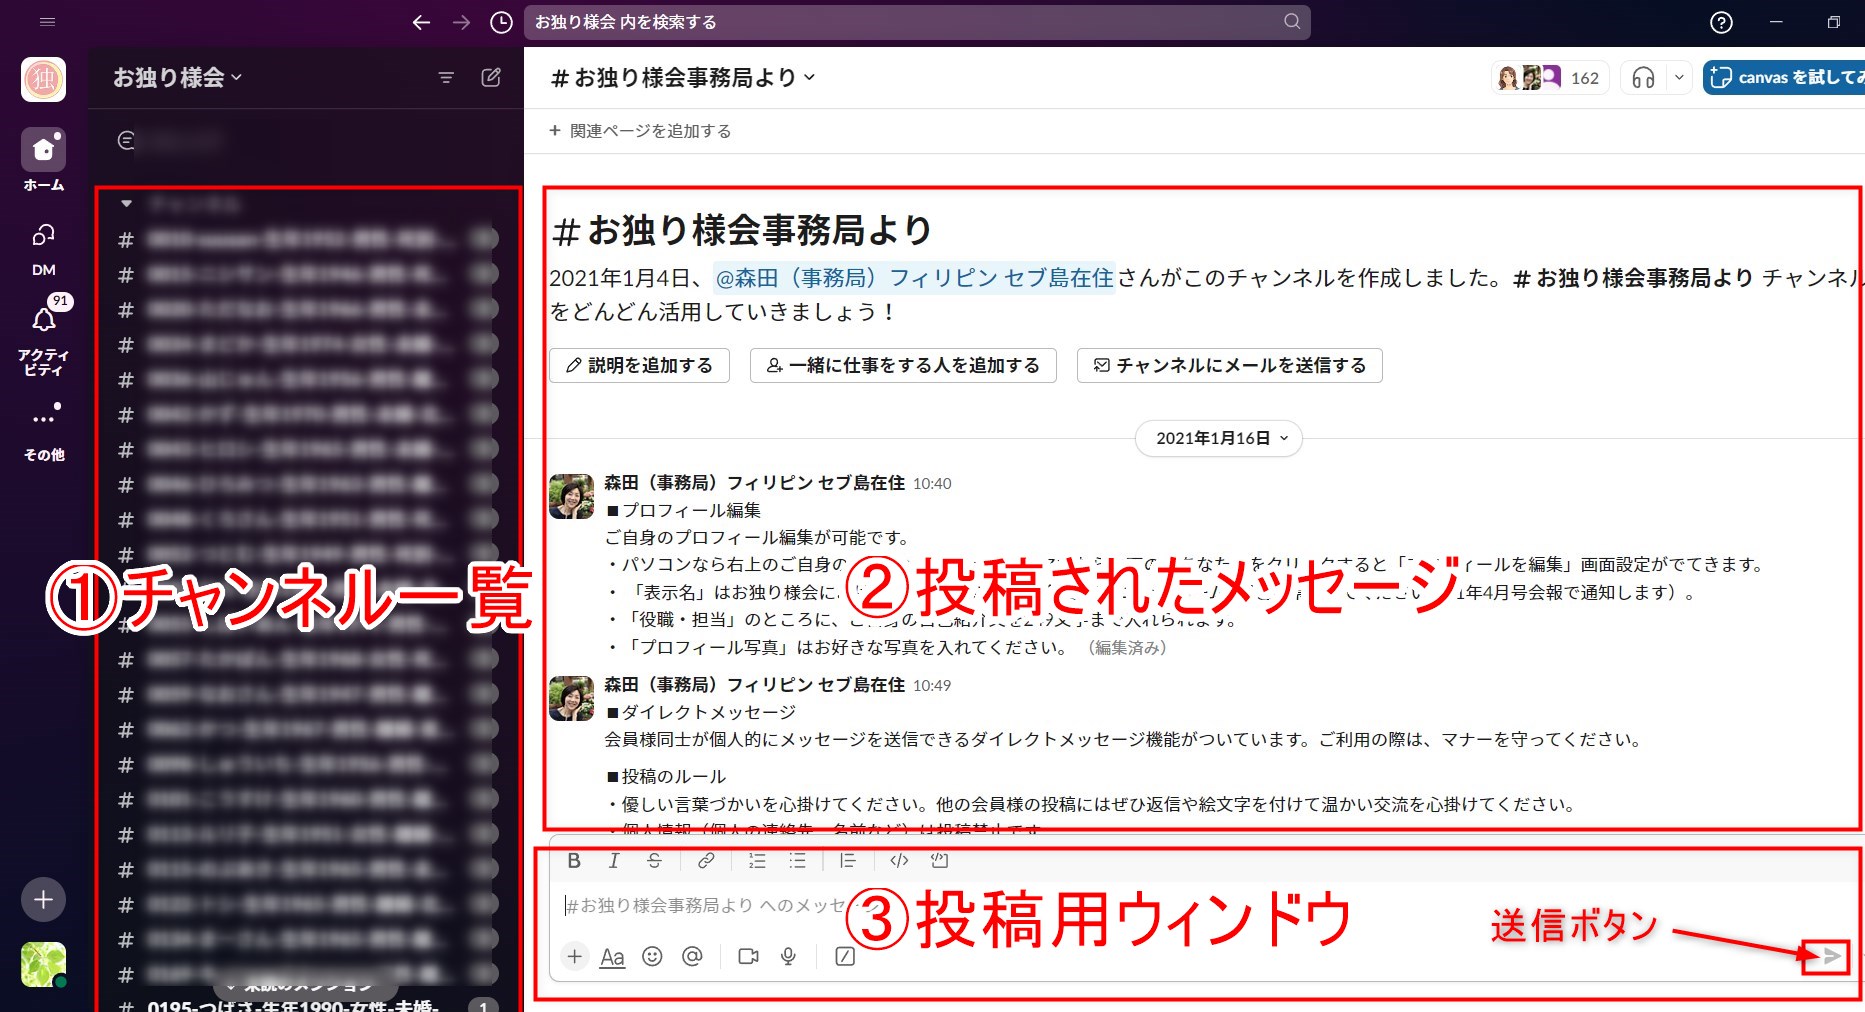Open 森田 avatar on 10:40 message
The width and height of the screenshot is (1865, 1012).
tap(571, 496)
